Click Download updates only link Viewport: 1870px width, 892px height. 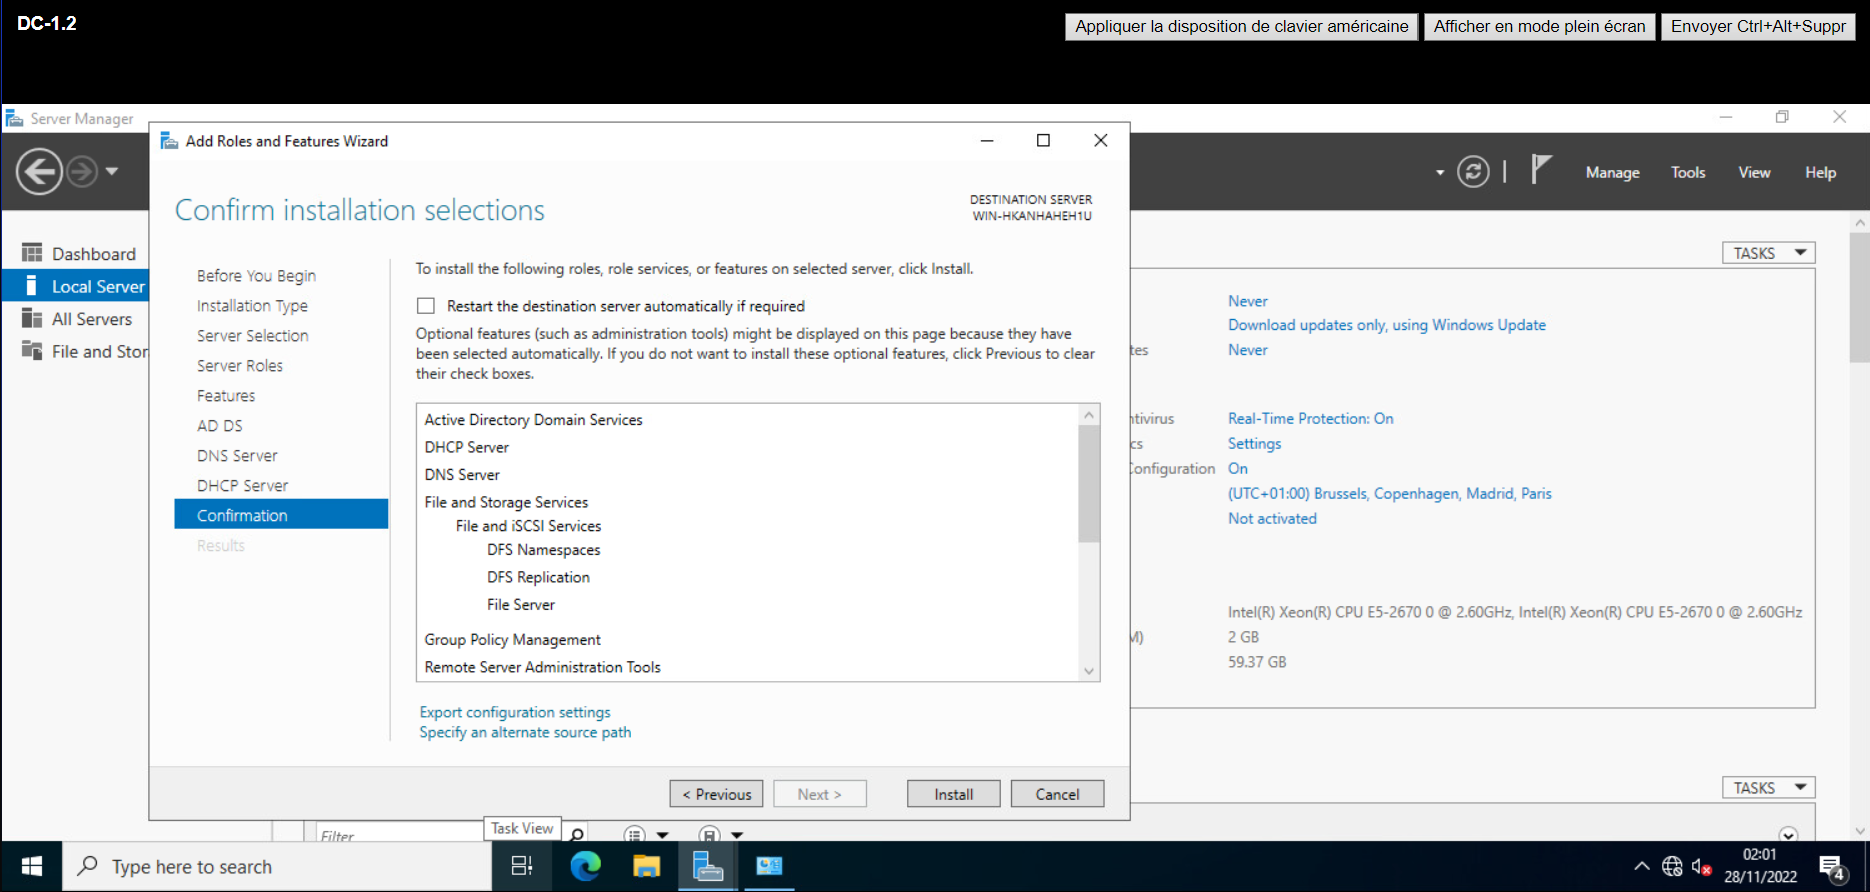(x=1387, y=325)
